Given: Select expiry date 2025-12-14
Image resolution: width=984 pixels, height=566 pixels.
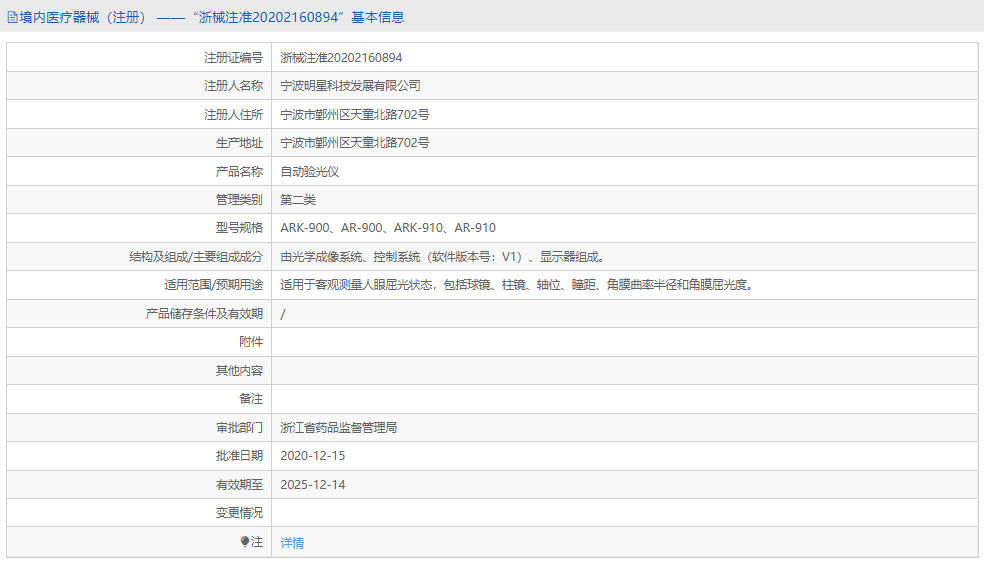Looking at the screenshot, I should click(313, 485).
